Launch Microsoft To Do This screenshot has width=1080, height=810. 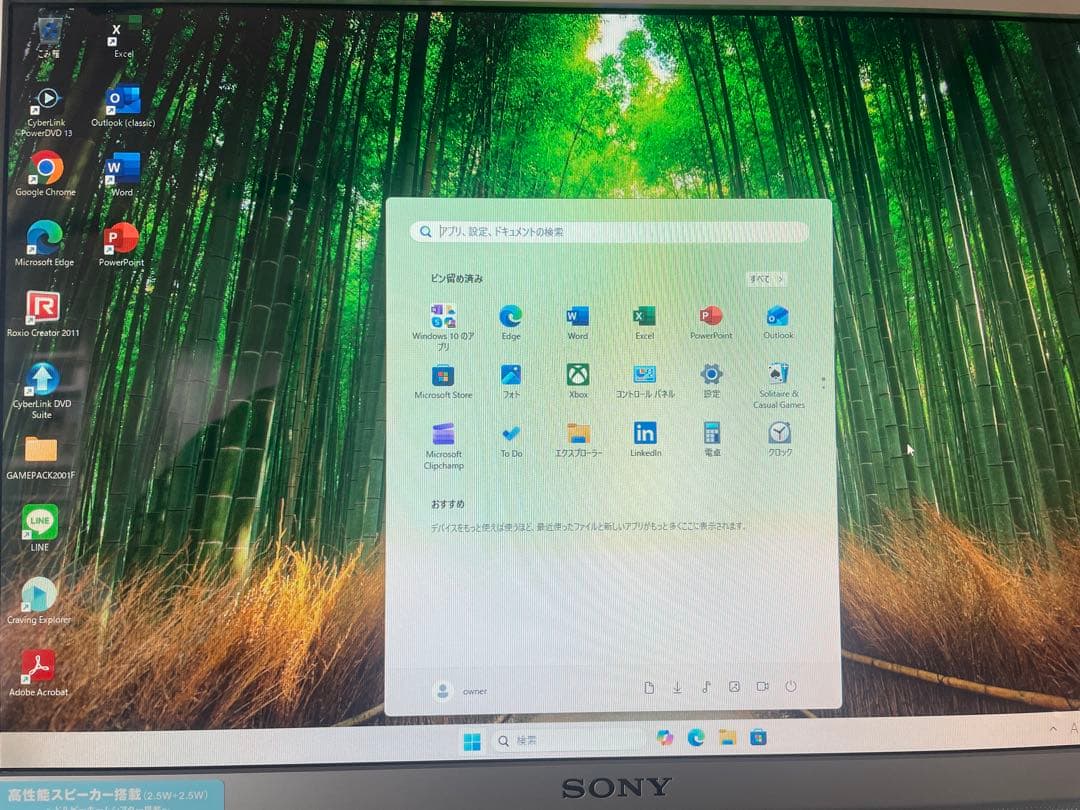511,435
